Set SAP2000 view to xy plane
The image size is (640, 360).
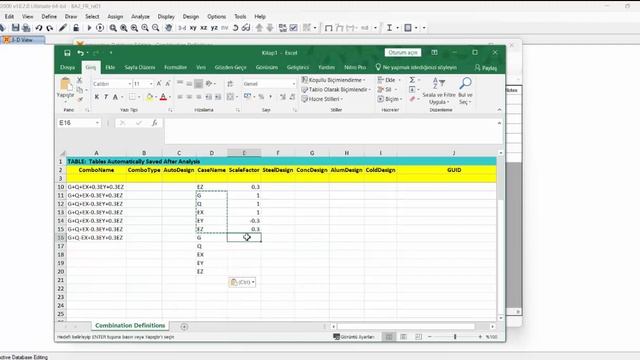point(193,28)
